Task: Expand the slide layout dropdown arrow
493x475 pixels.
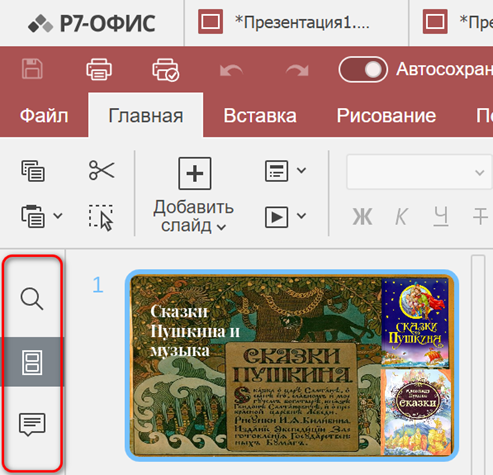Action: tap(301, 170)
